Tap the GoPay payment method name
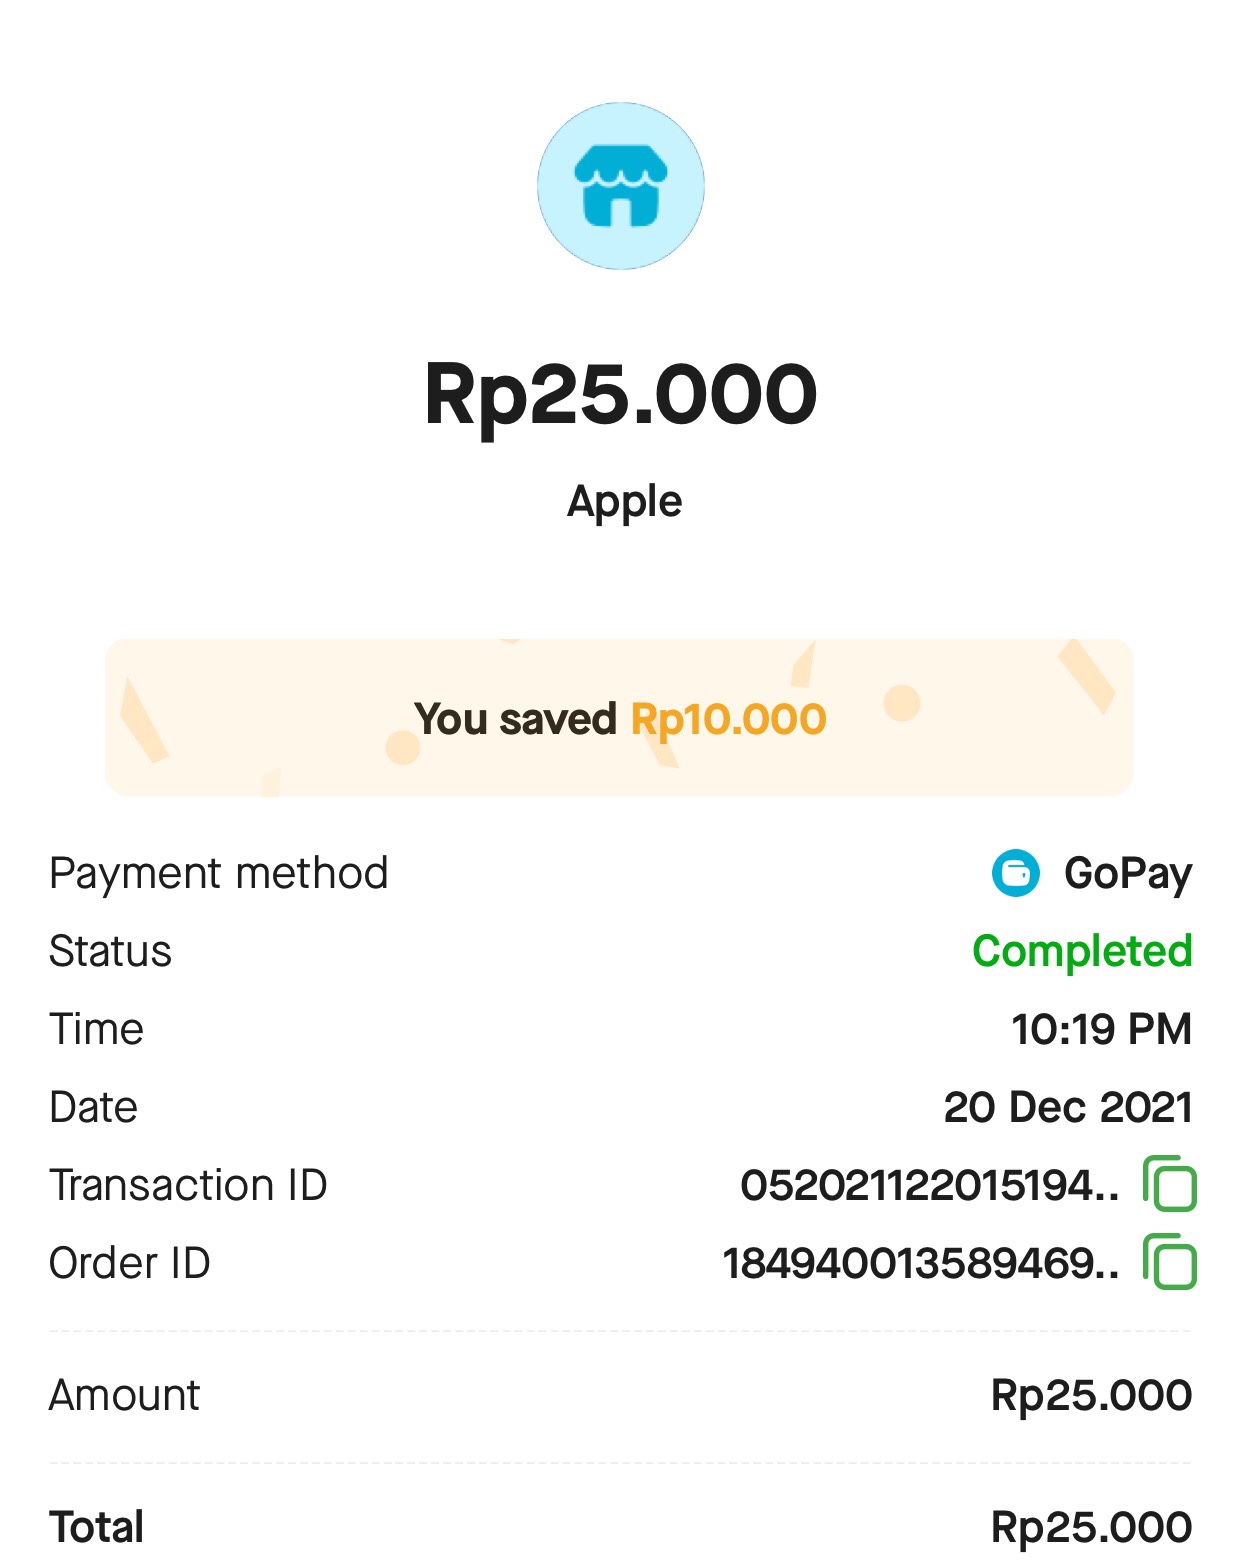Viewport: 1242px width, 1566px height. point(1127,873)
